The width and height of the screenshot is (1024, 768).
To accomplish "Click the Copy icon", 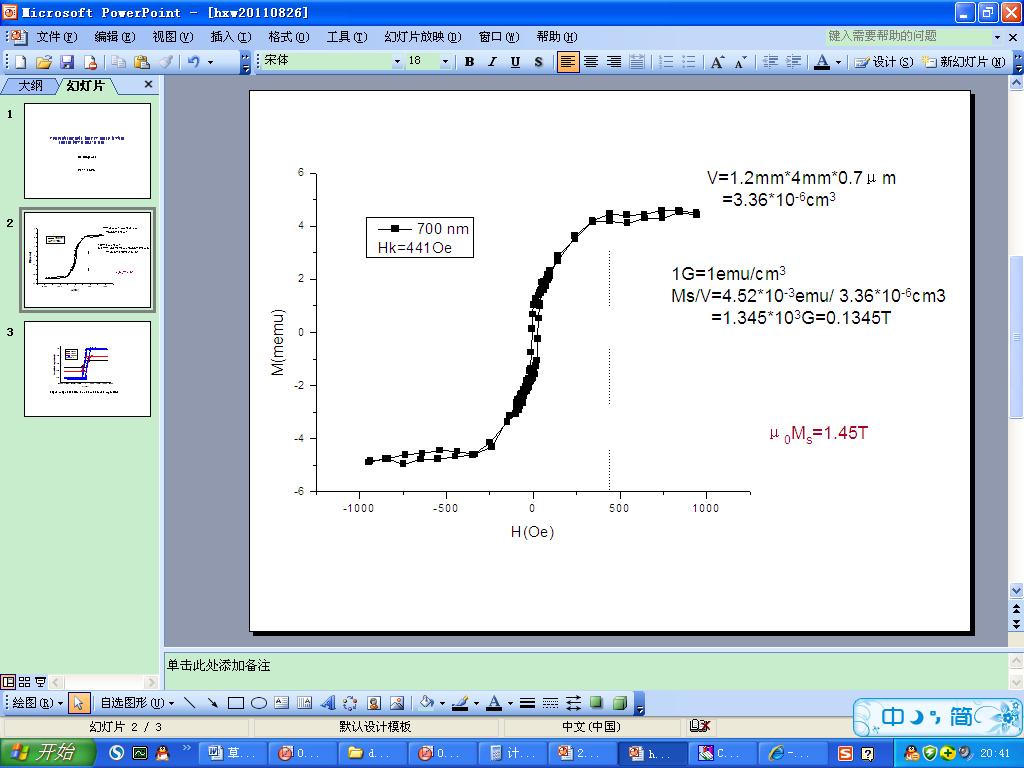I will click(x=118, y=62).
